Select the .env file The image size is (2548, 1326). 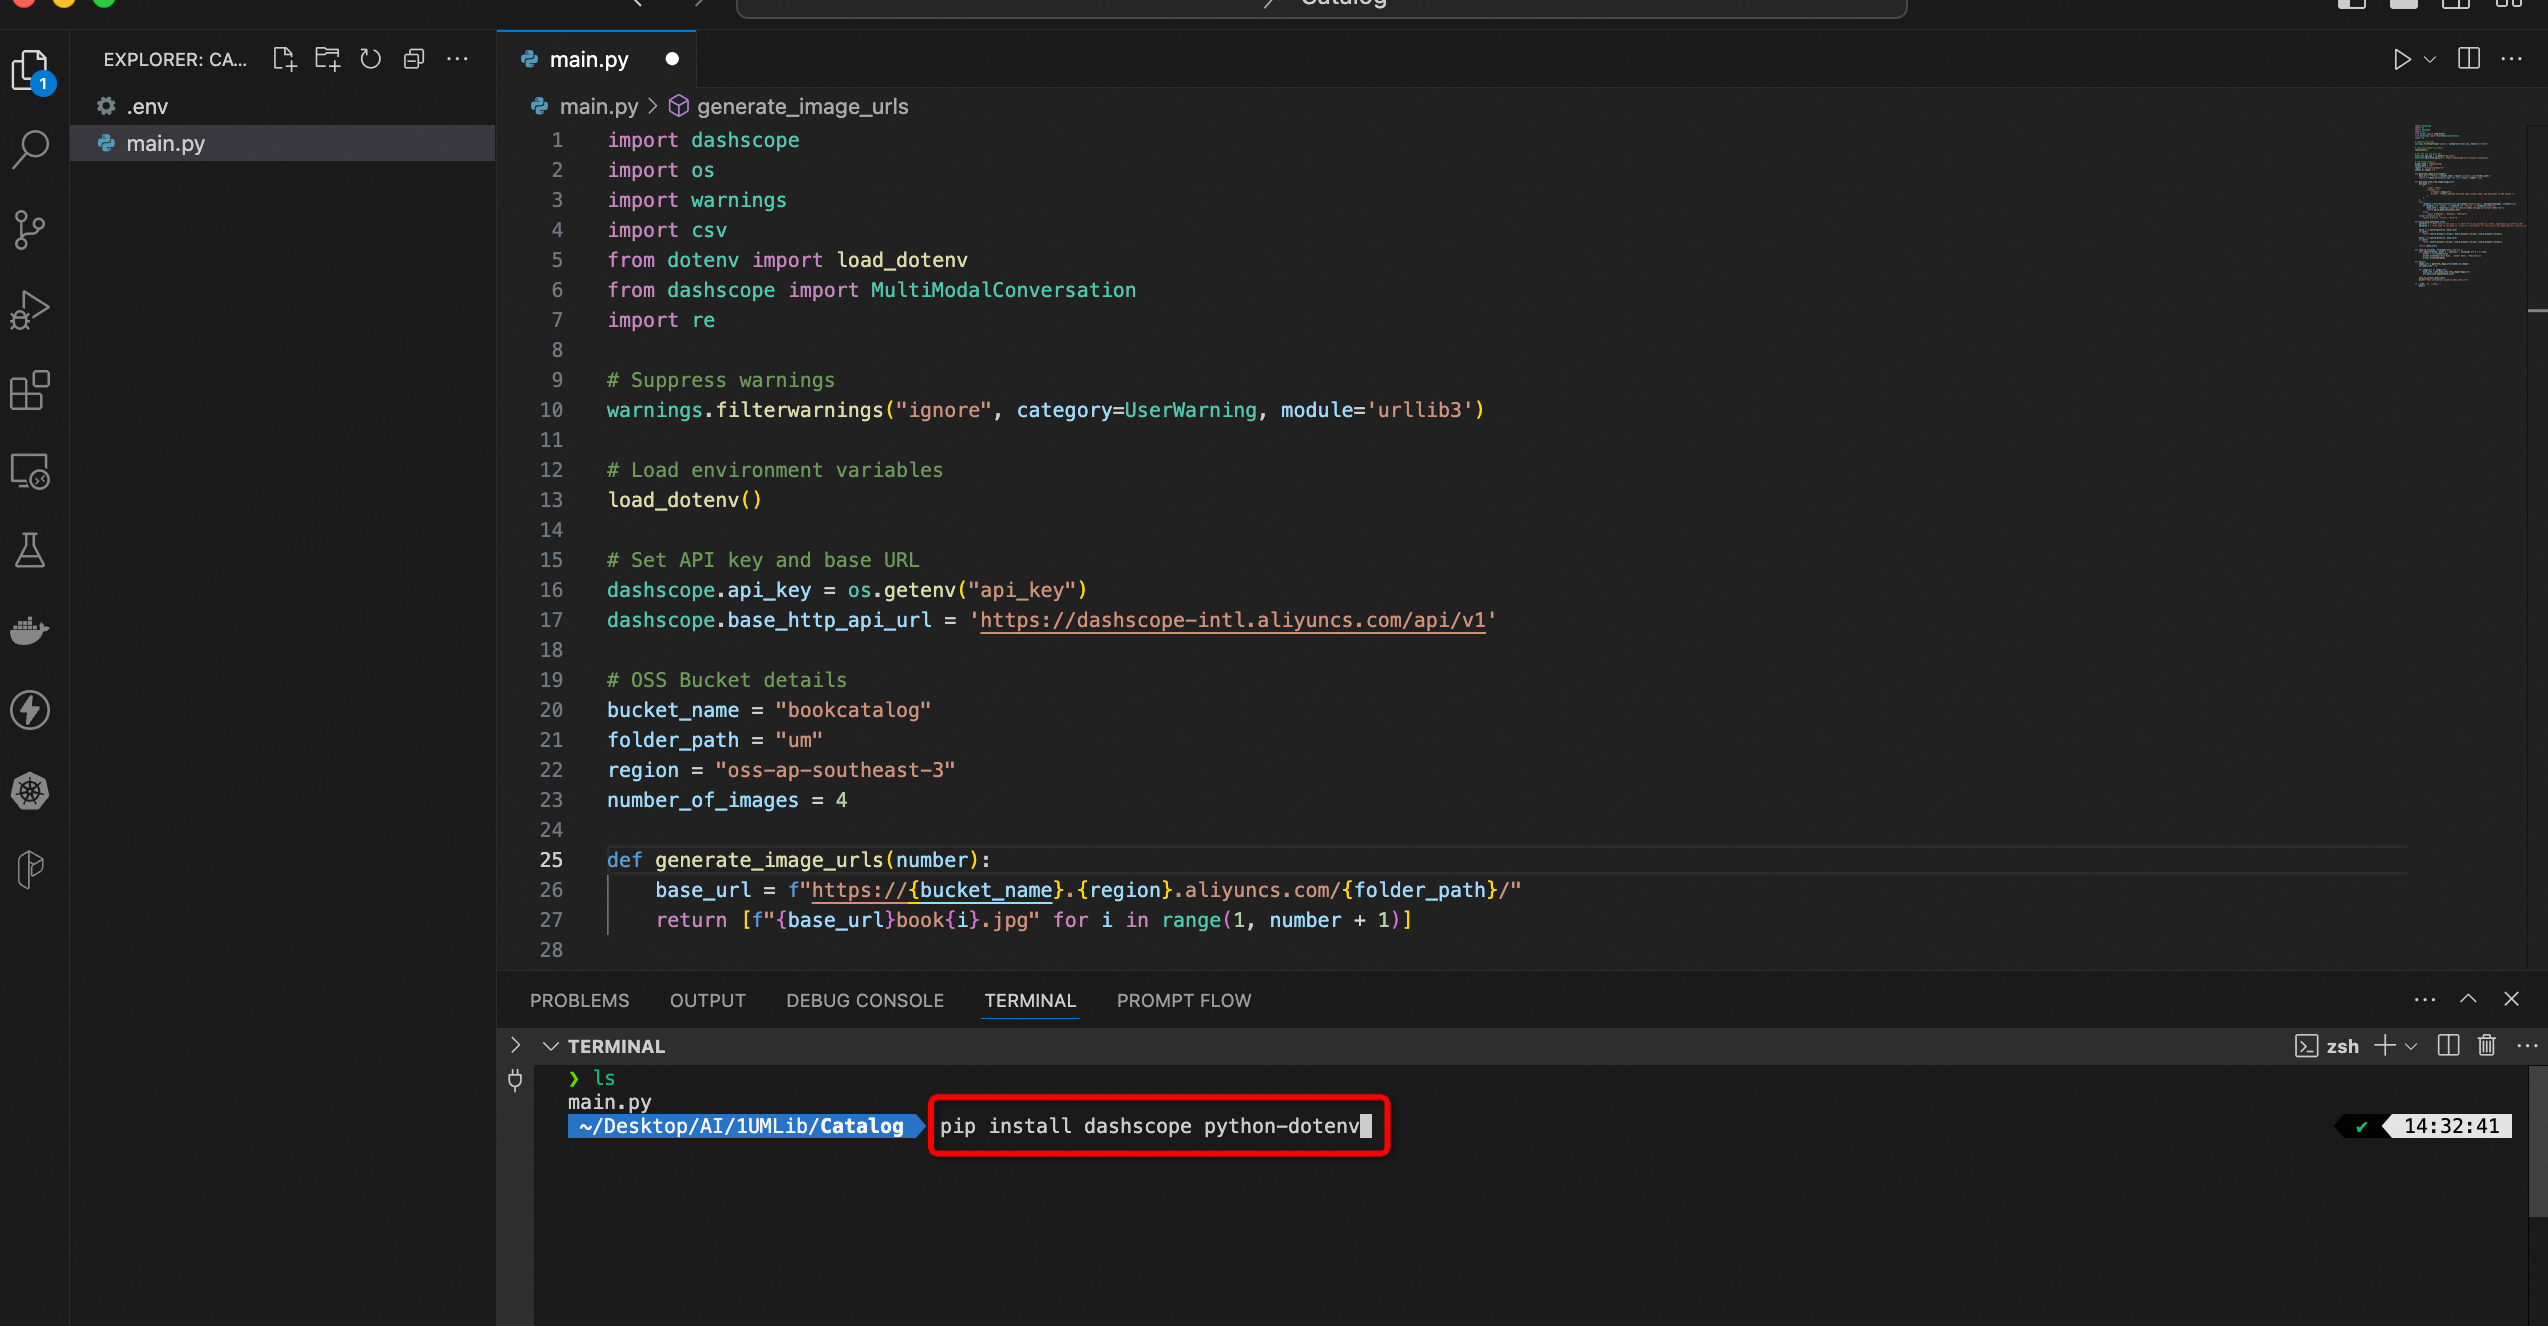[x=283, y=106]
